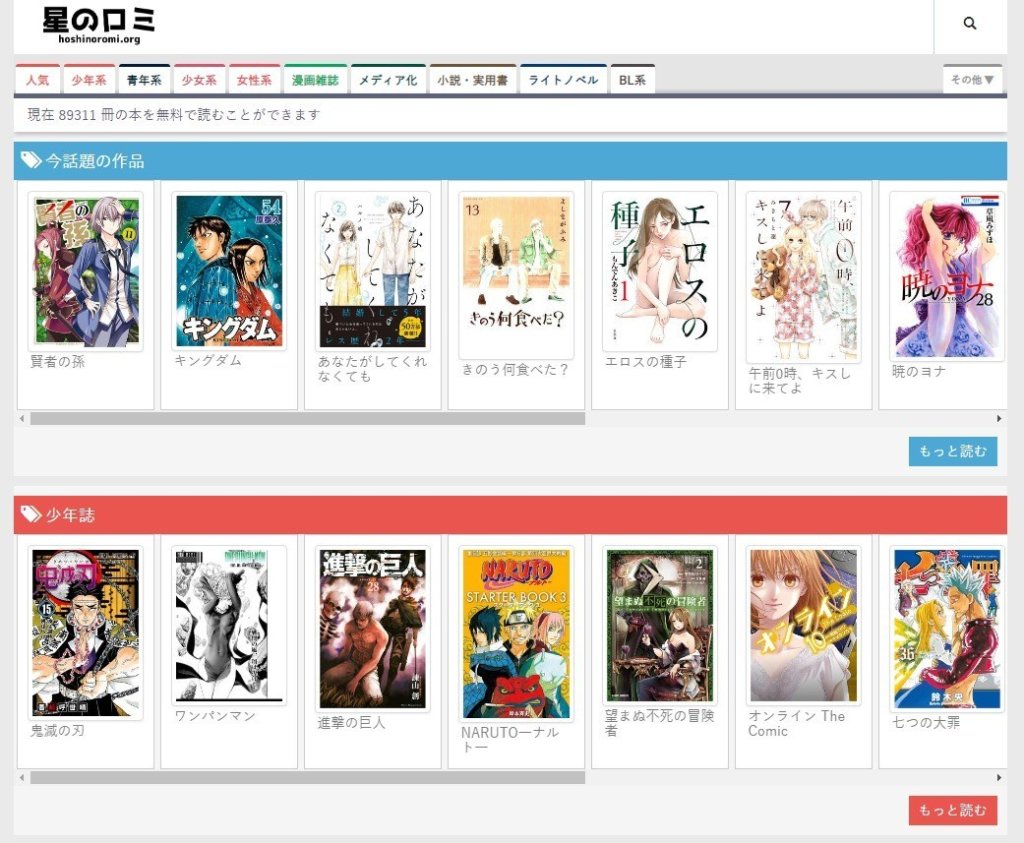Click あなたがしてくれなくても title link

[372, 369]
